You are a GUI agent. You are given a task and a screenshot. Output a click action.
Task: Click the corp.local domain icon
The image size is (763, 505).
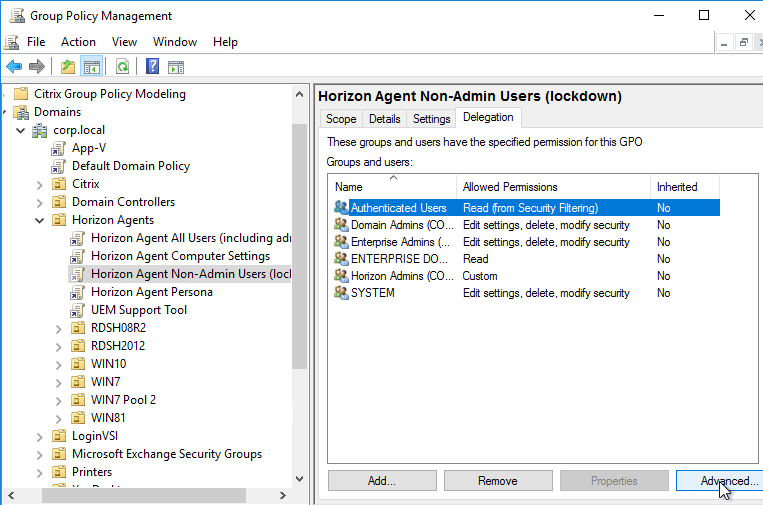point(39,130)
